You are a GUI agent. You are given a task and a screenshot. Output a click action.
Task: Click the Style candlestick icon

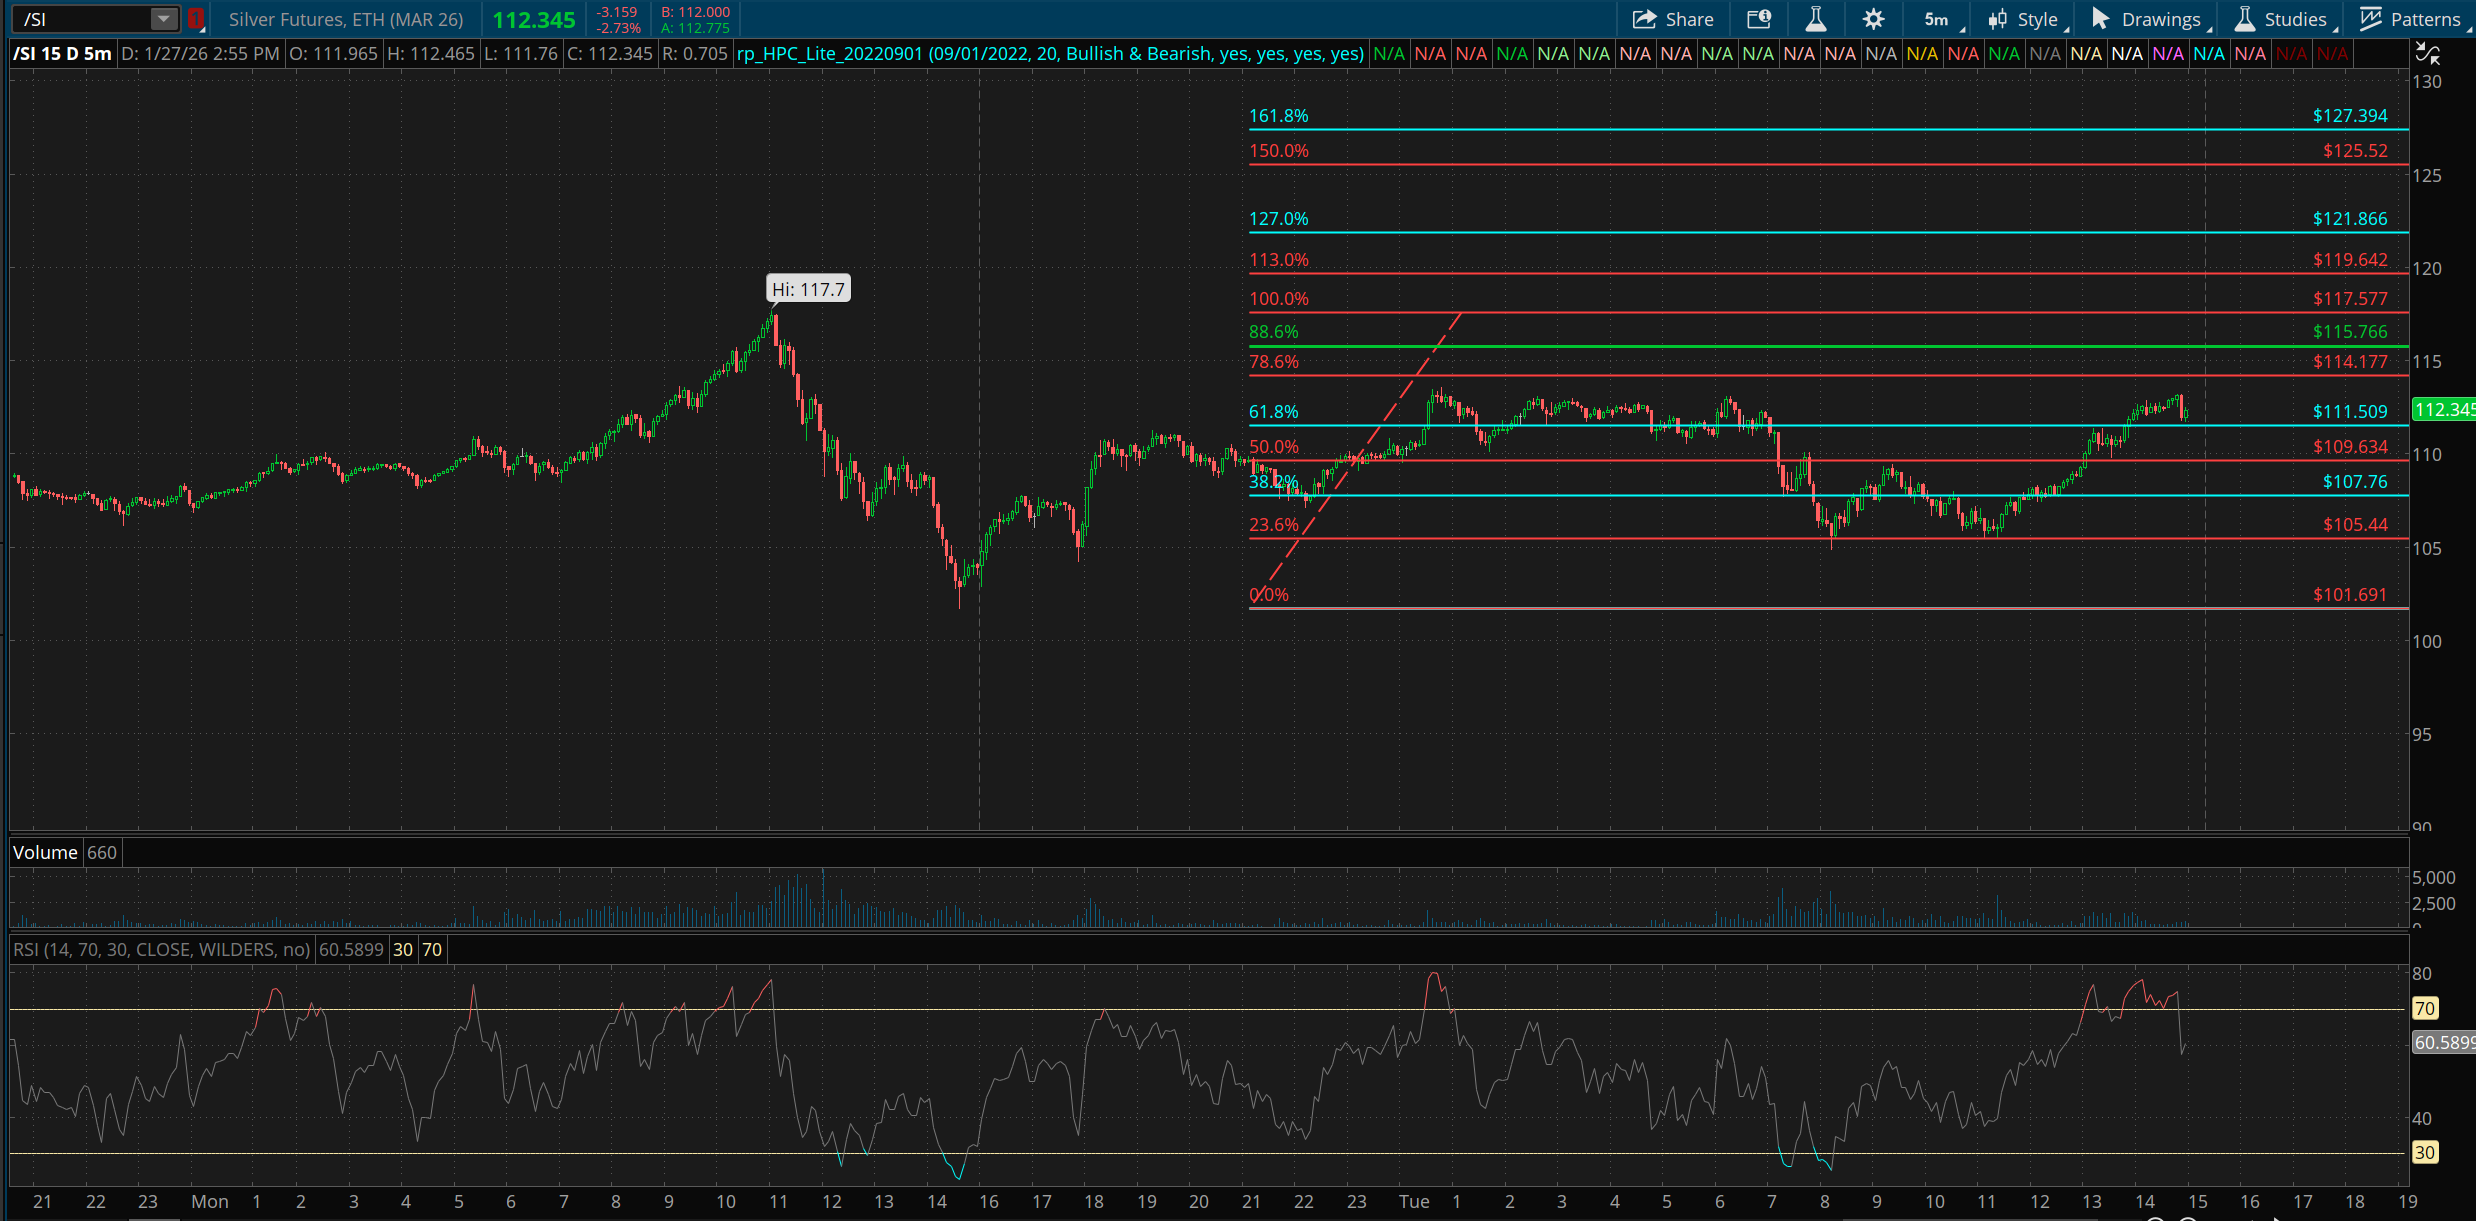coord(1998,19)
